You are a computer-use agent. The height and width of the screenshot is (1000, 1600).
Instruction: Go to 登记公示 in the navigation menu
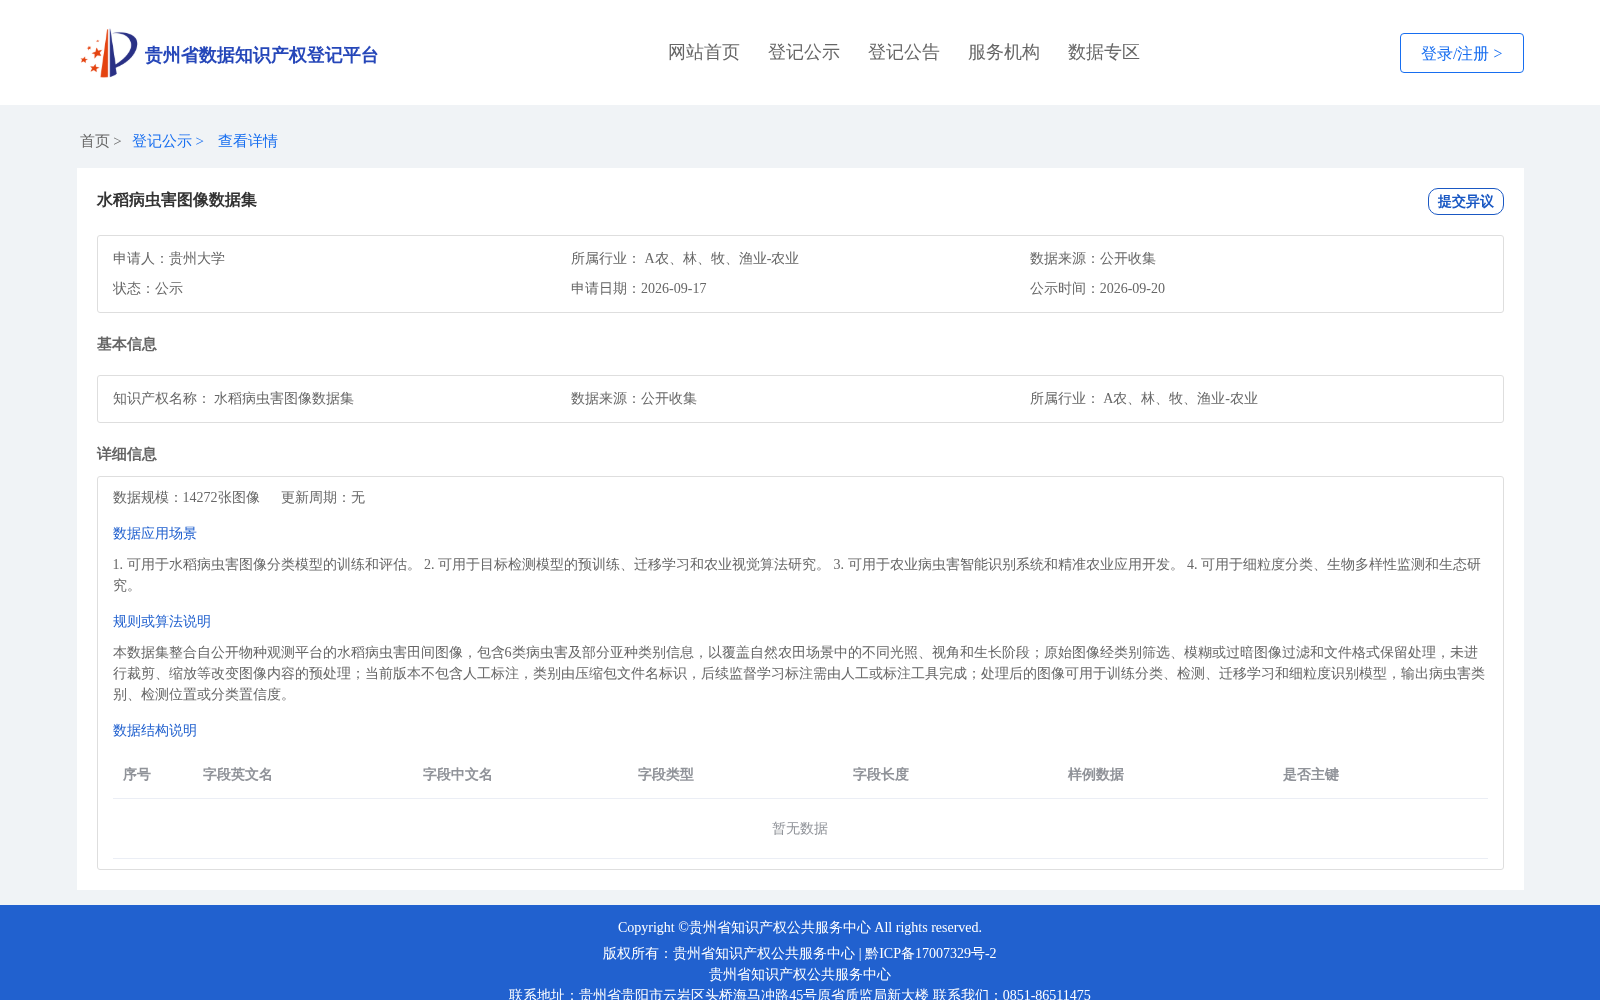[804, 52]
